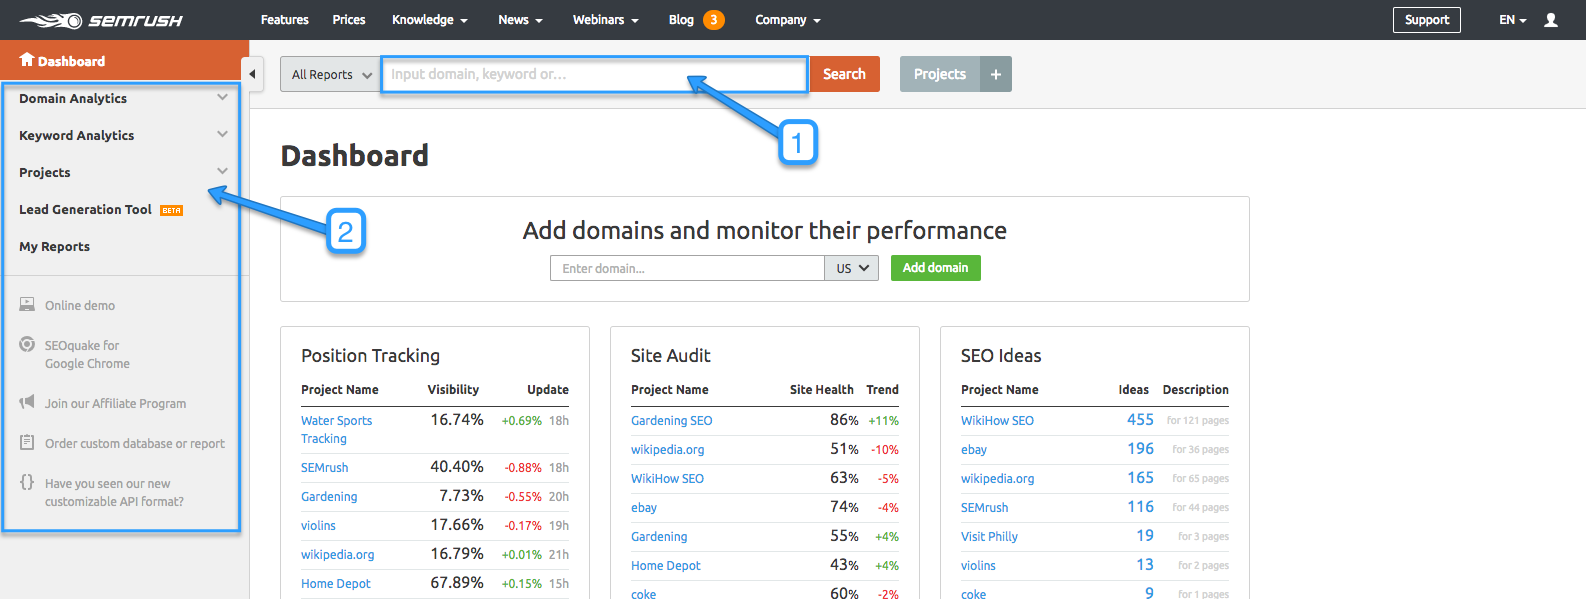Click the 40.40% visibility value
This screenshot has height=599, width=1586.
[x=457, y=466]
